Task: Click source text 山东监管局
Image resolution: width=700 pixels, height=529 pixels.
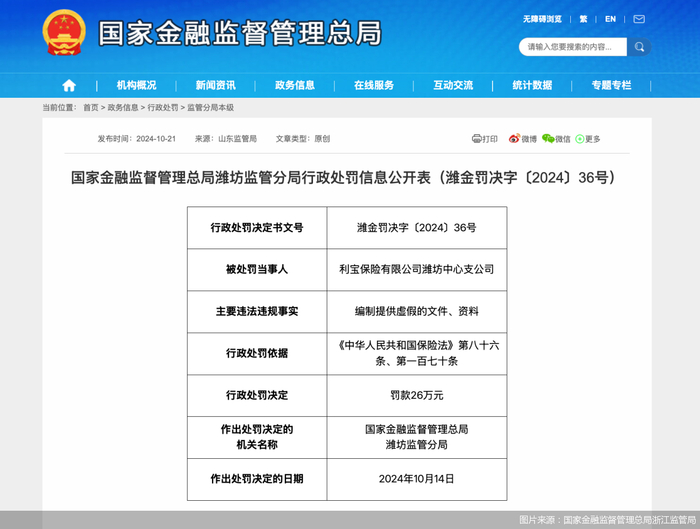Action: (238, 139)
